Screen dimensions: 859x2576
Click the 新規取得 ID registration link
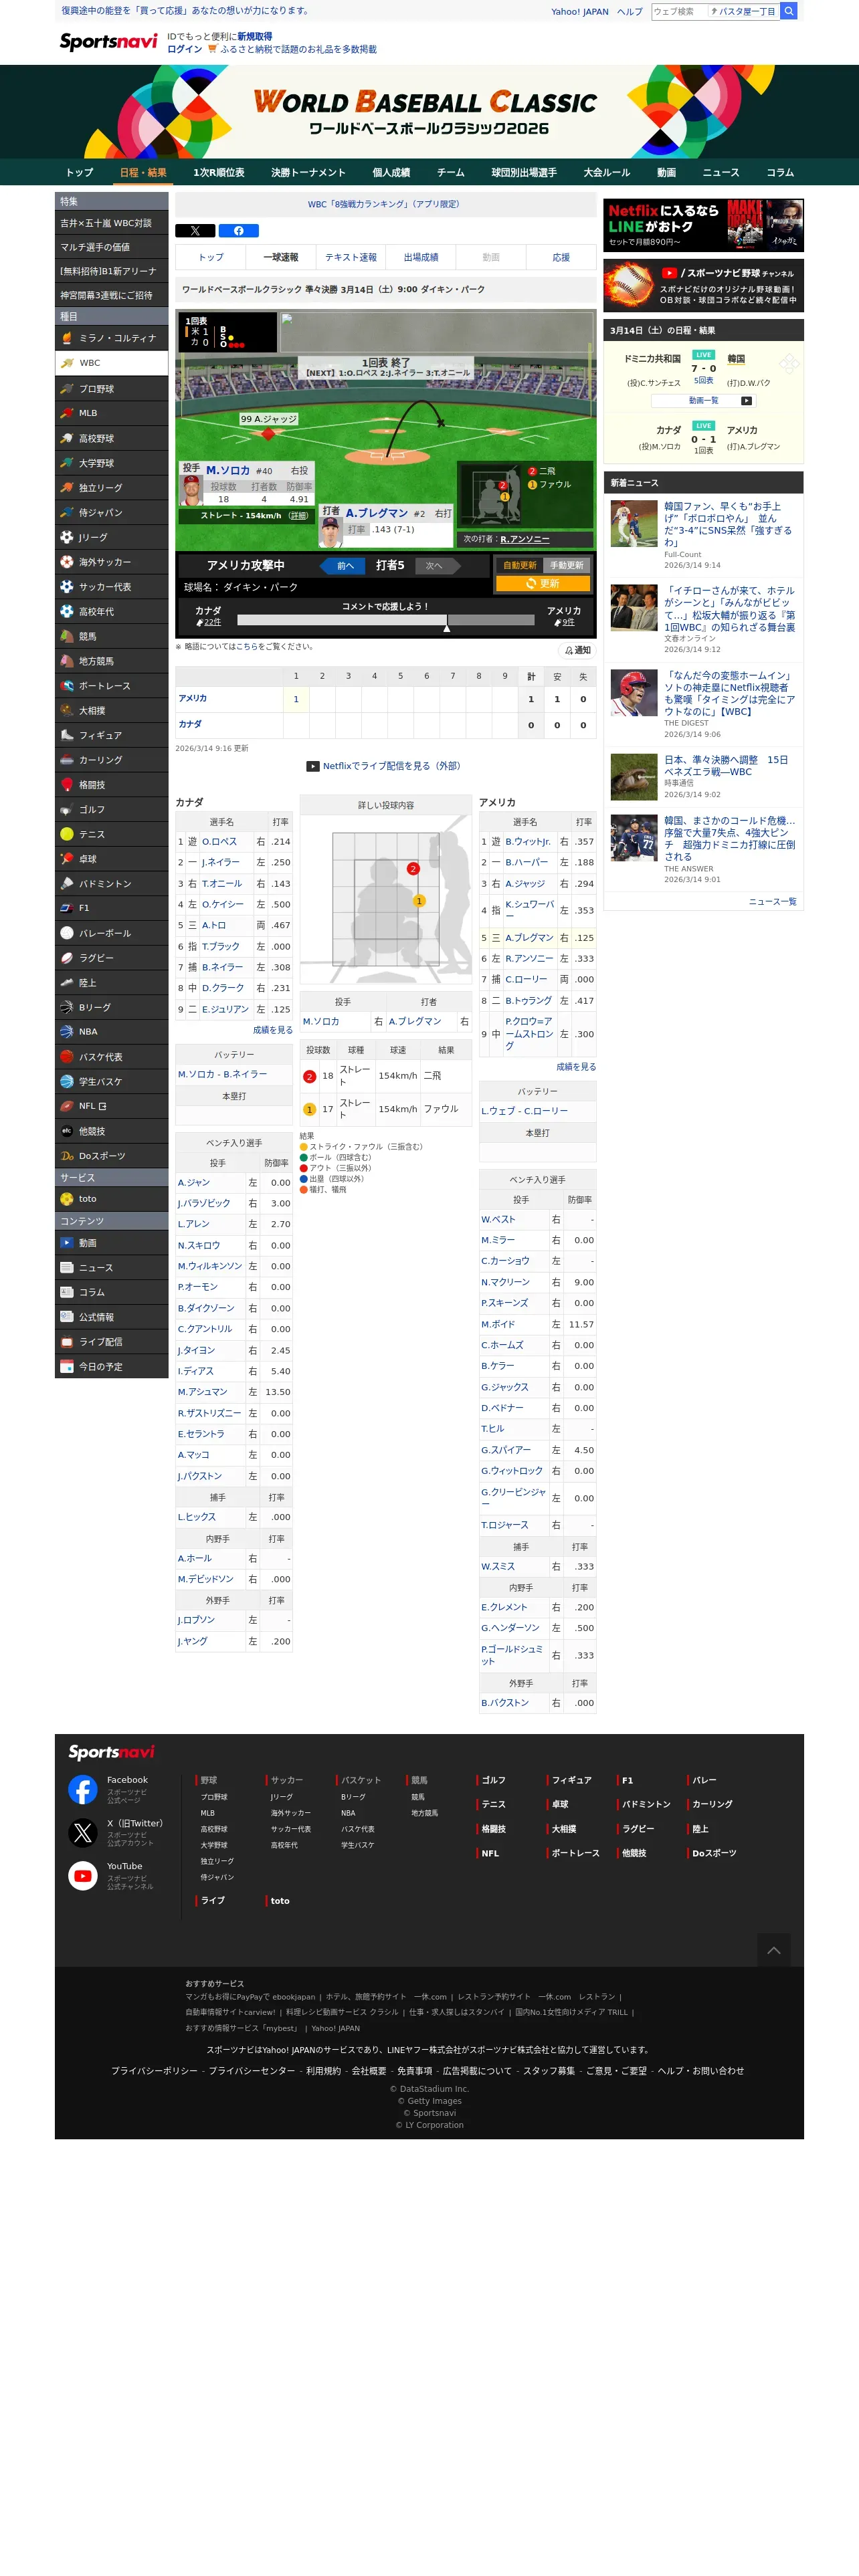pos(255,36)
